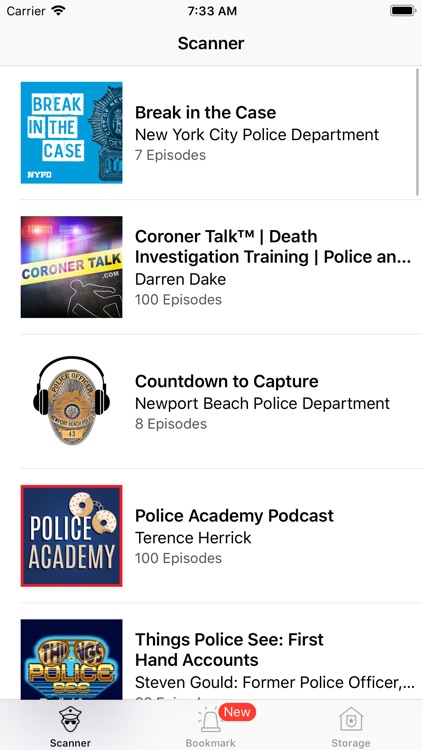Tap the Darren Dake author name
Viewport: 422px width, 750px height.
click(180, 279)
